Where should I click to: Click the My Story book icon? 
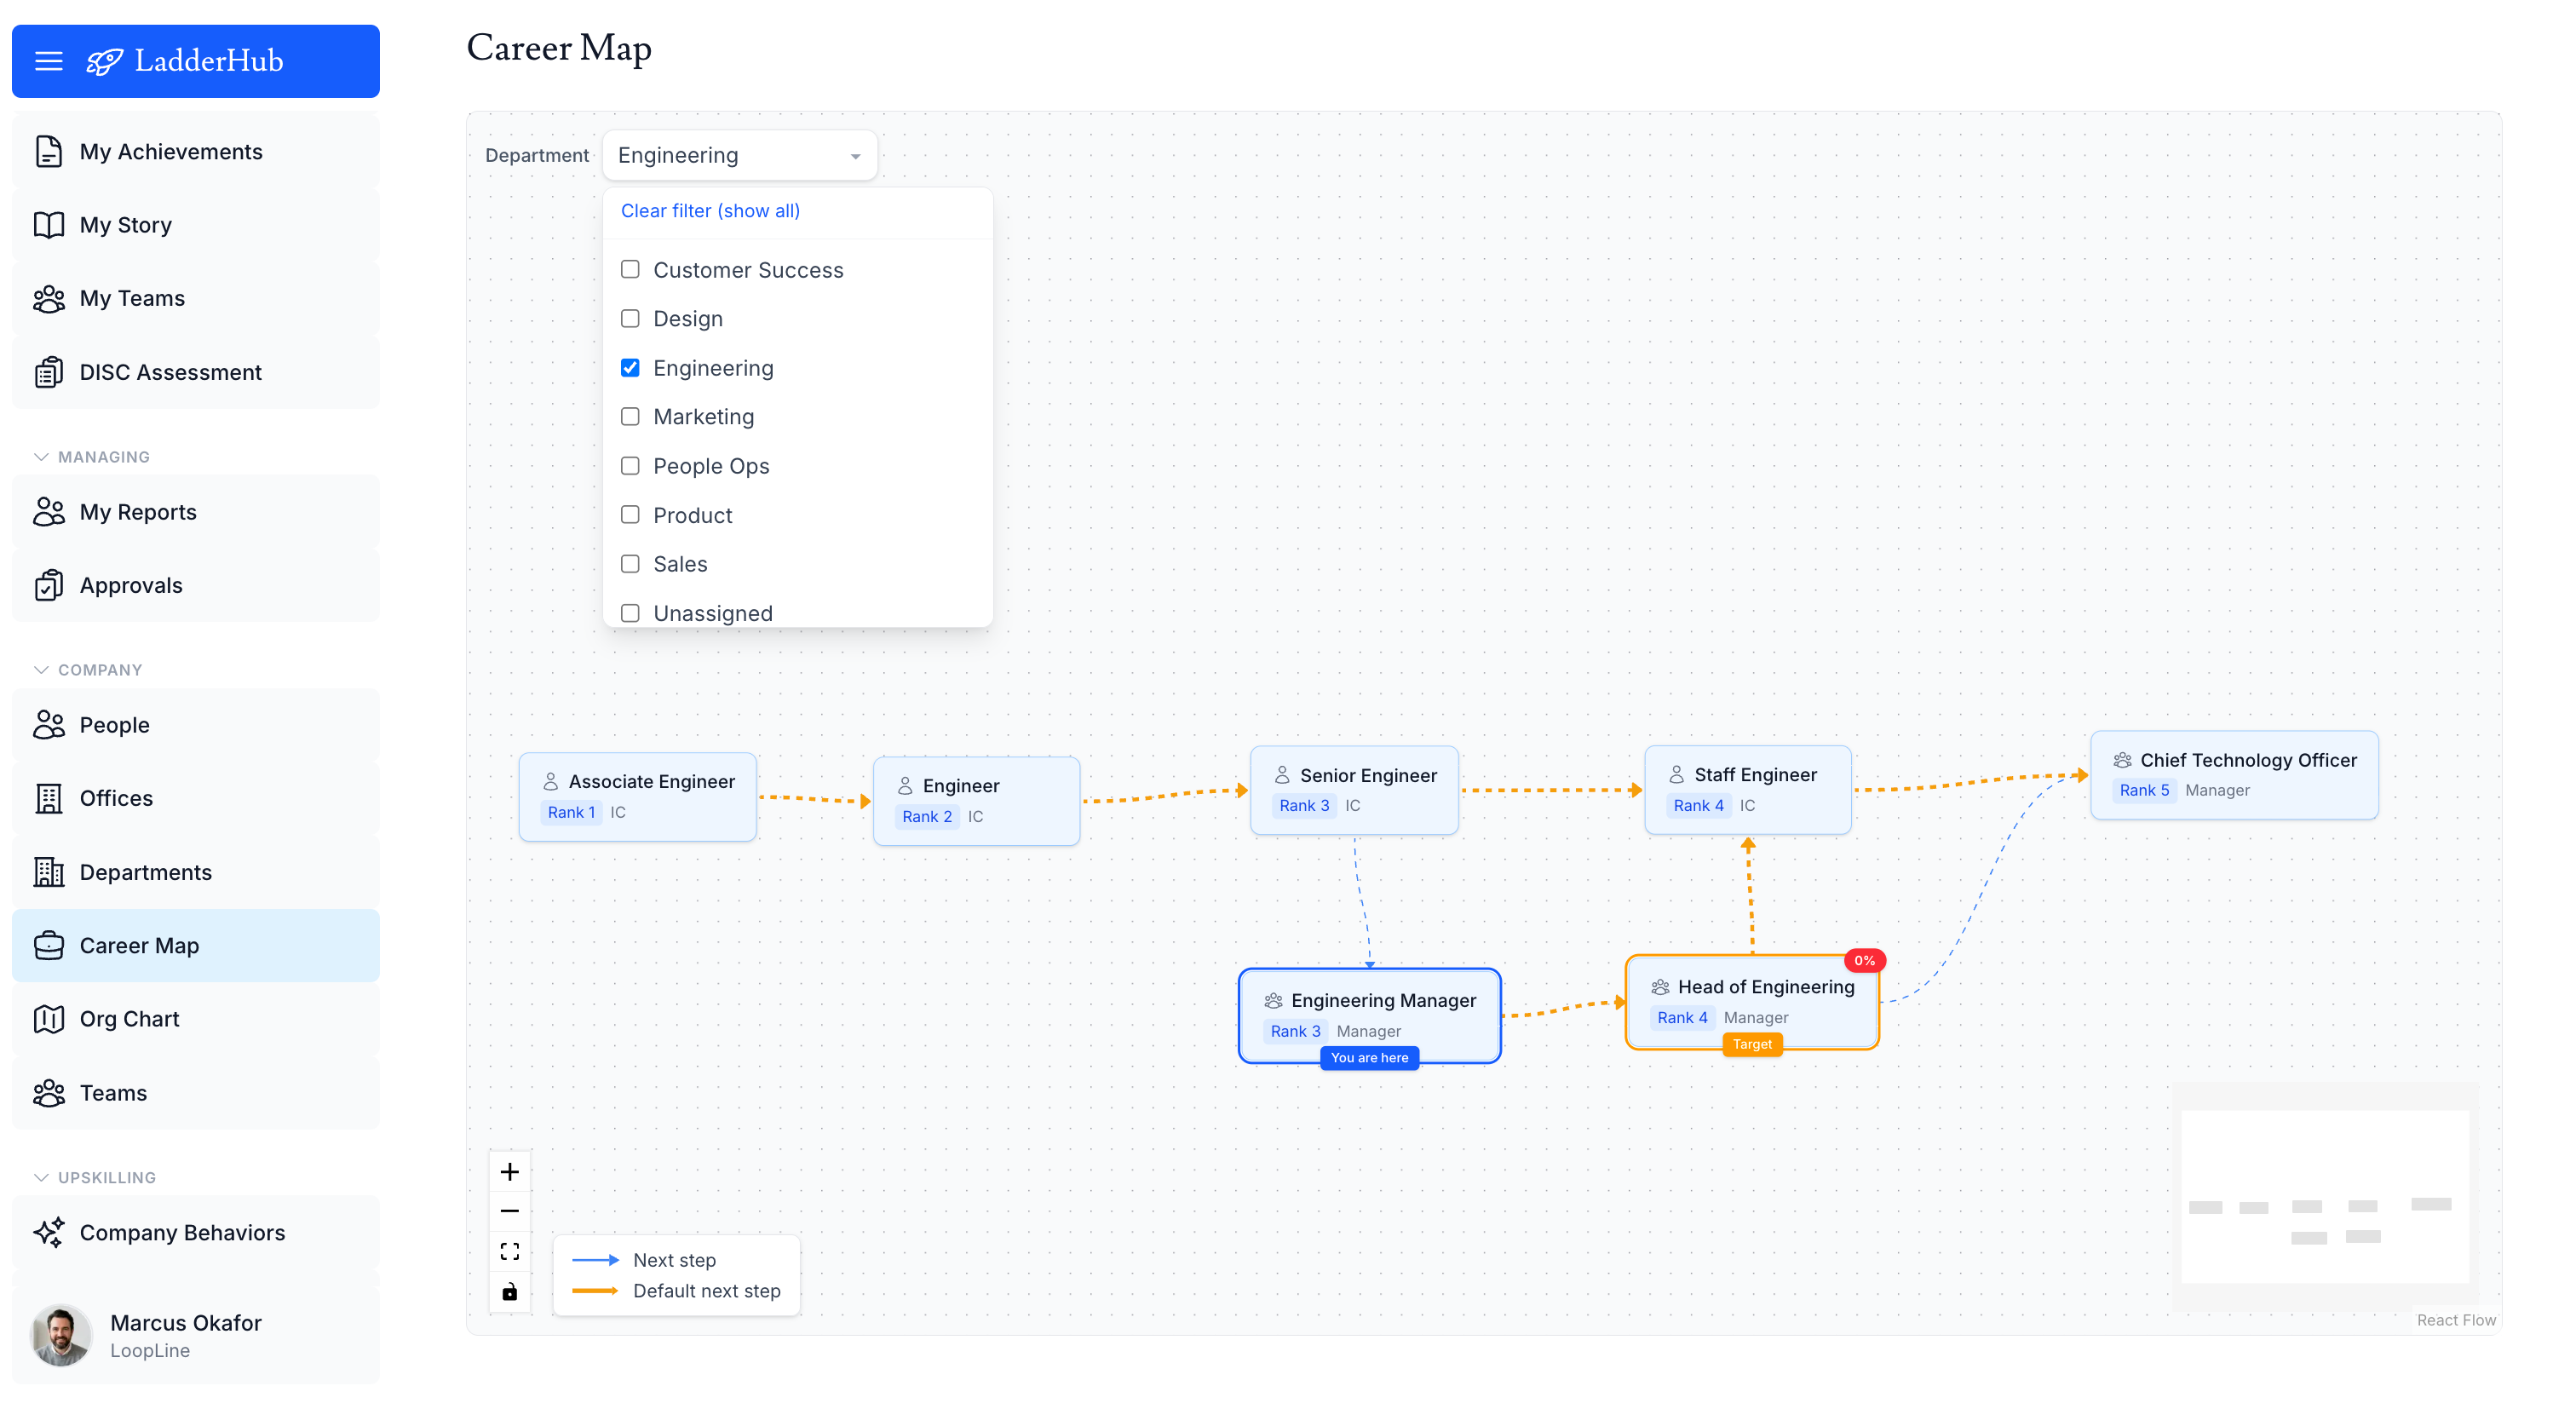(48, 225)
